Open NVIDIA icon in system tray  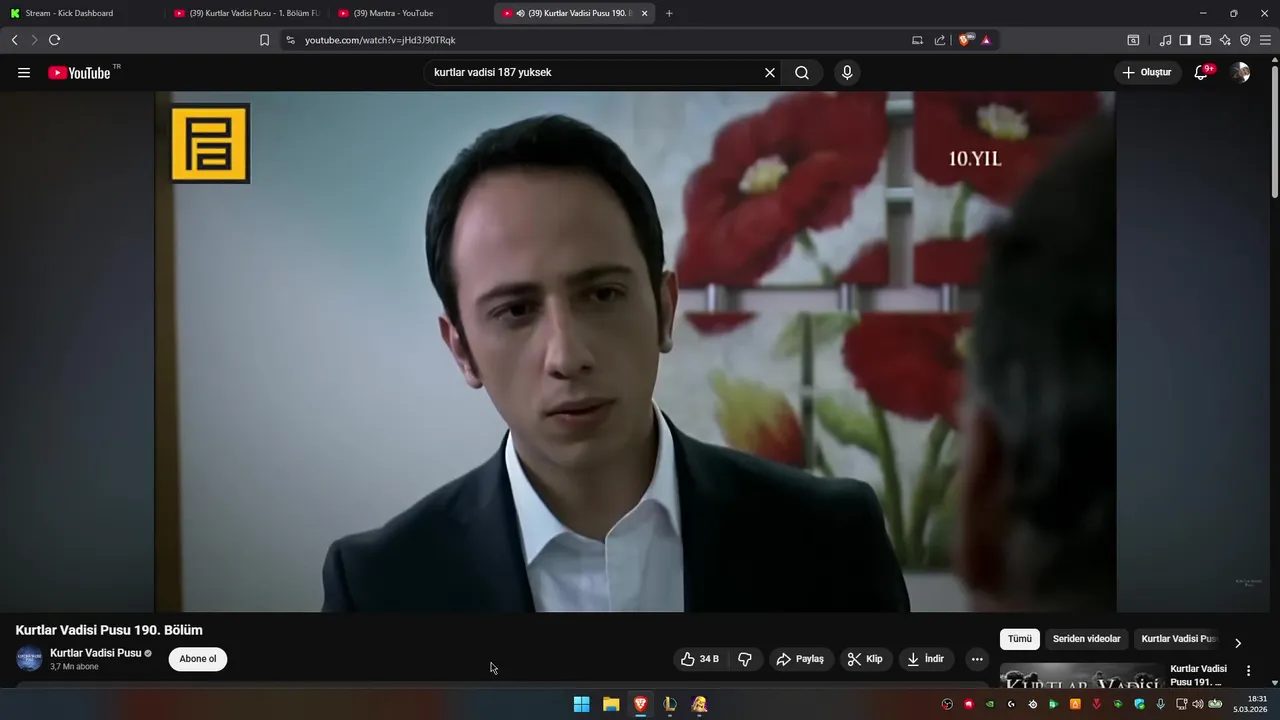click(x=990, y=704)
